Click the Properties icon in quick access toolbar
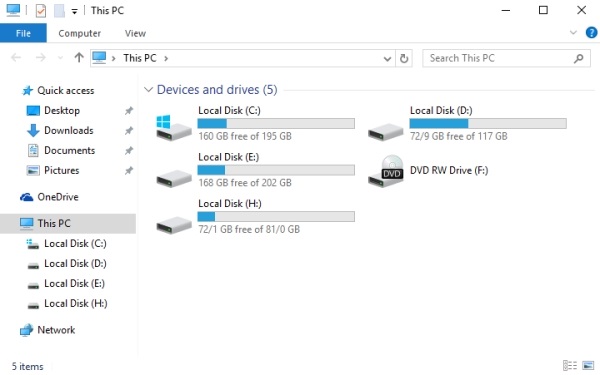Image resolution: width=600 pixels, height=375 pixels. click(41, 11)
